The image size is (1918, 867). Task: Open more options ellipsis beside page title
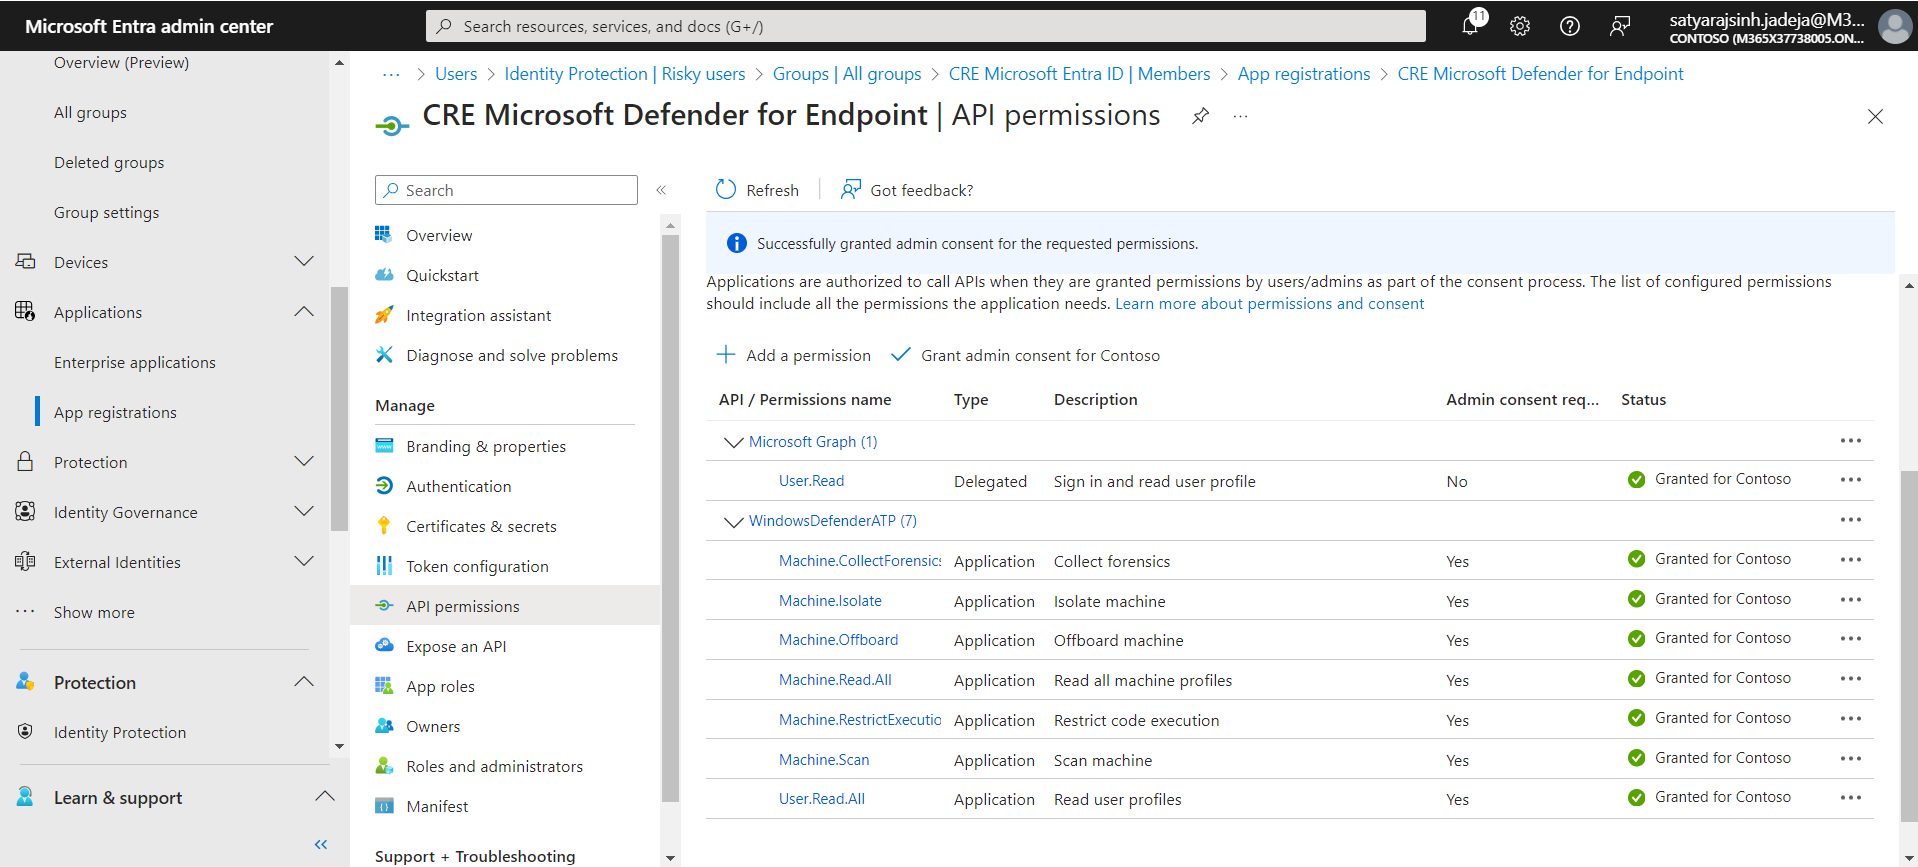click(x=1241, y=116)
